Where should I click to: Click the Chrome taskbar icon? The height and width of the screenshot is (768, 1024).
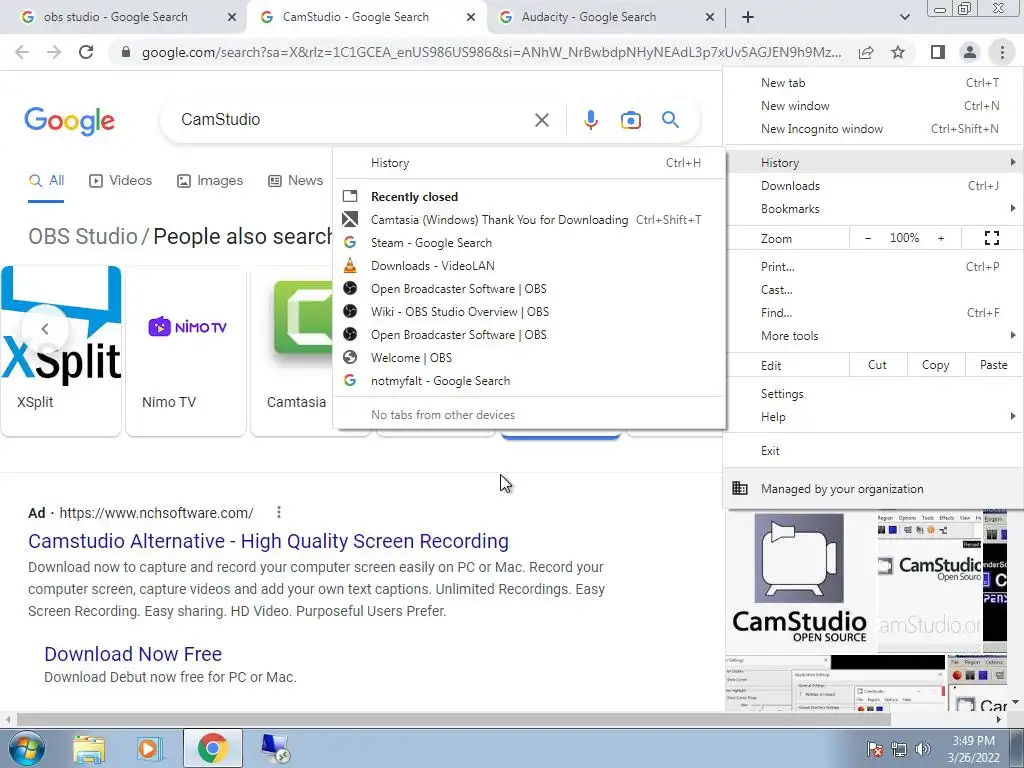point(212,748)
